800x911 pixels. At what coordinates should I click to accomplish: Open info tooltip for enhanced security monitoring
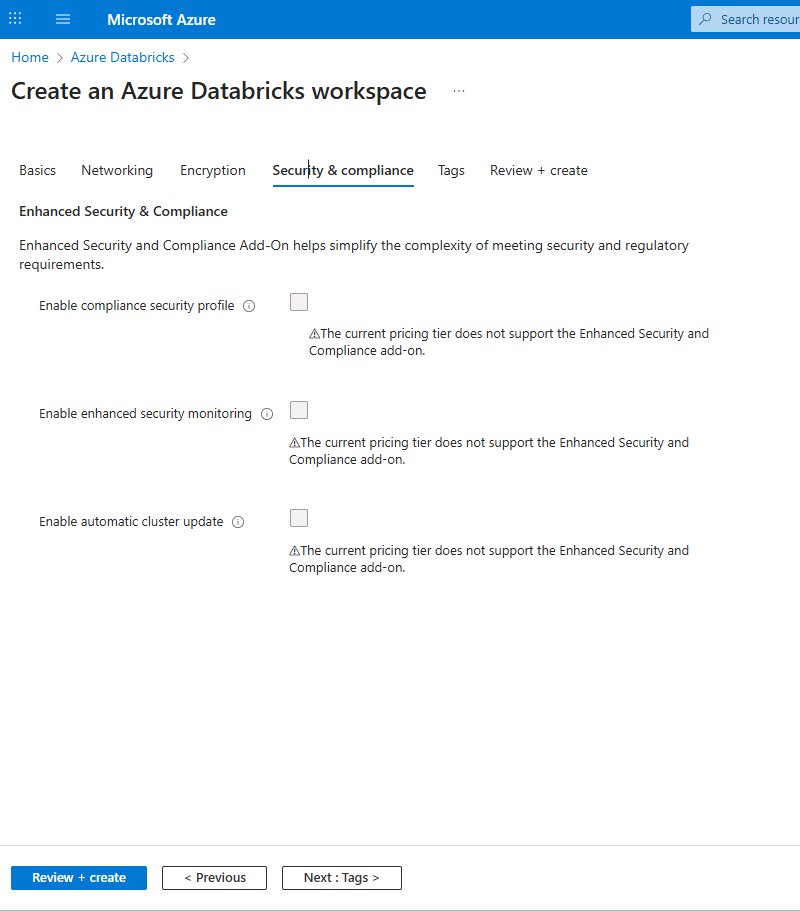click(267, 414)
